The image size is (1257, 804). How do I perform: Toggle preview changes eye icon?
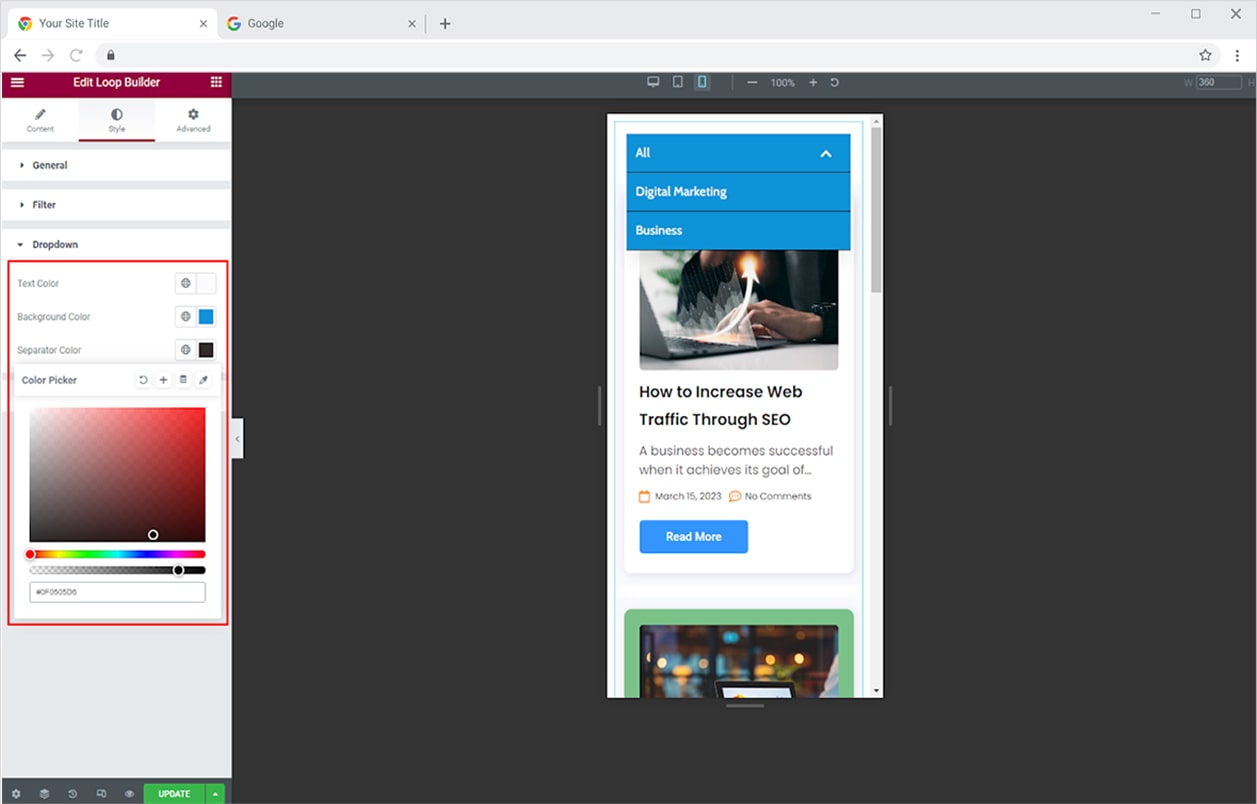pyautogui.click(x=129, y=794)
